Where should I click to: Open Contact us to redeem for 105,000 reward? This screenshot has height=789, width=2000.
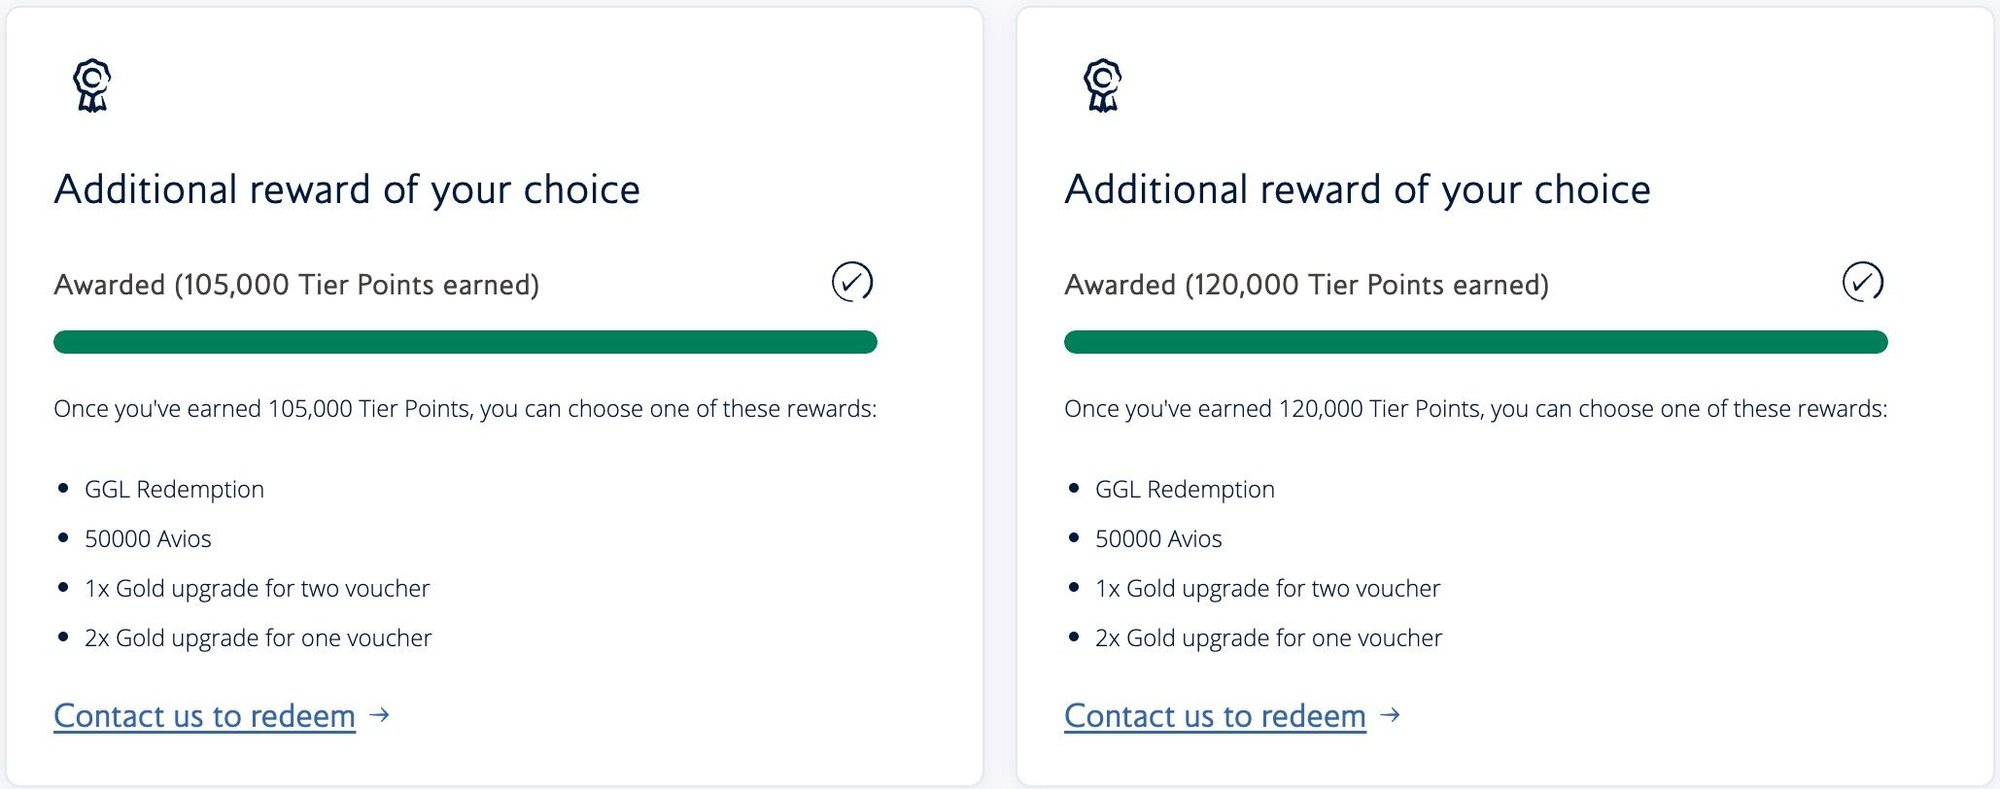(x=205, y=716)
